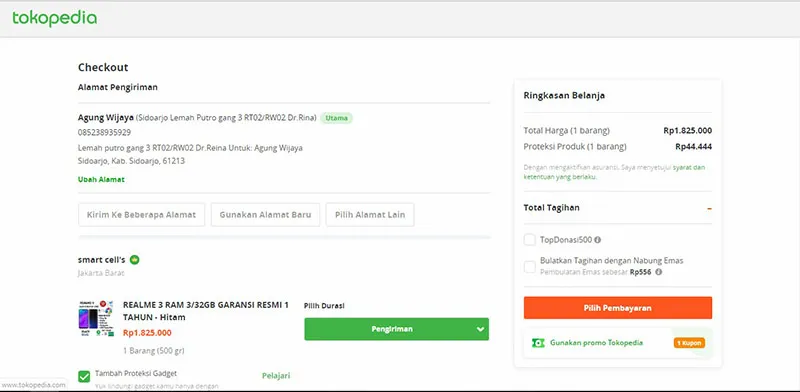The height and width of the screenshot is (392, 800).
Task: Open the REALME 3 product thumbnail
Action: (96, 318)
